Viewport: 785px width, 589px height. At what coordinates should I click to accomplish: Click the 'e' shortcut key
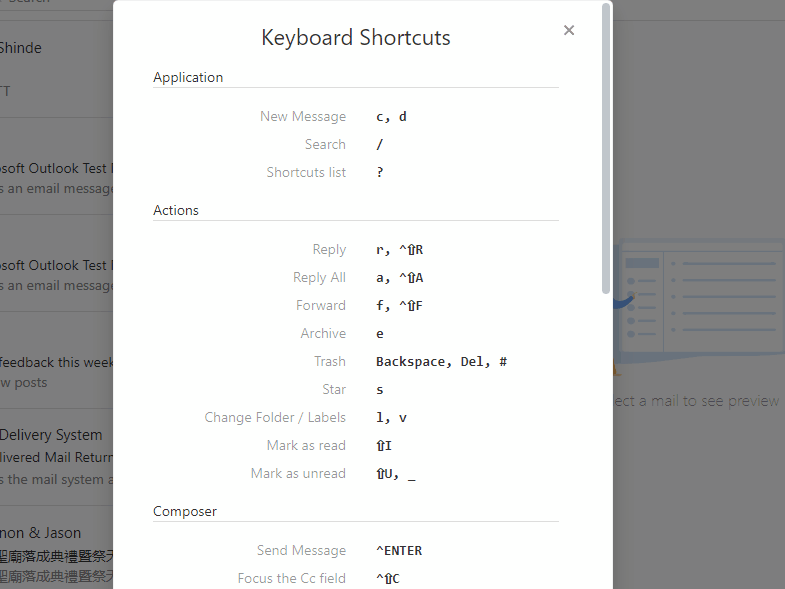[380, 334]
